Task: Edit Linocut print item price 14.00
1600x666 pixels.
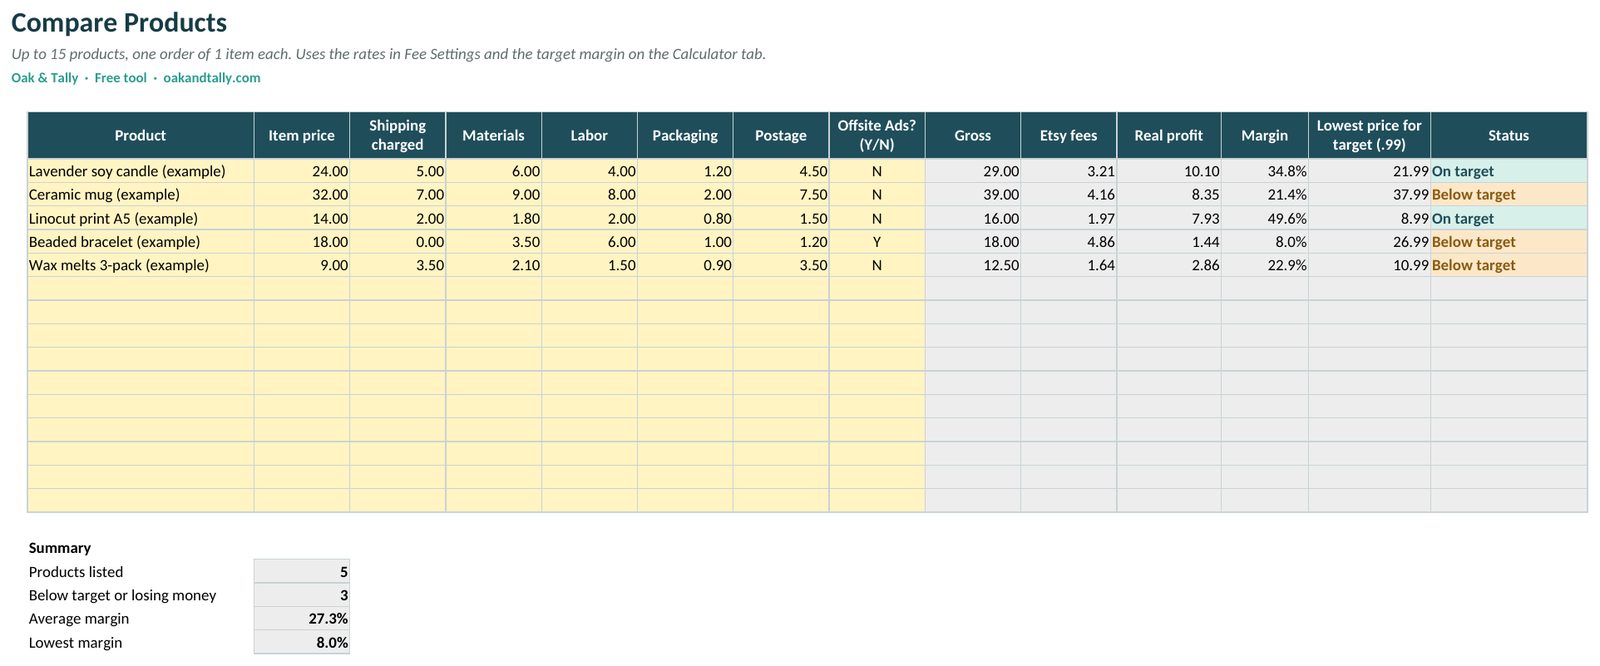Action: tap(301, 218)
